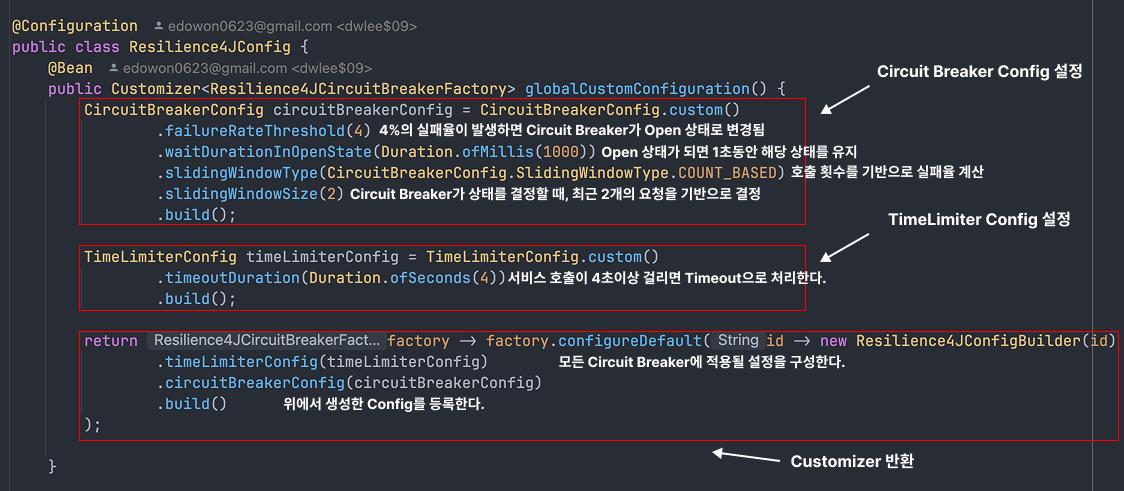Screen dimensions: 1124x491
Task: Click the waitDurationInOpenState method call
Action: pos(267,152)
